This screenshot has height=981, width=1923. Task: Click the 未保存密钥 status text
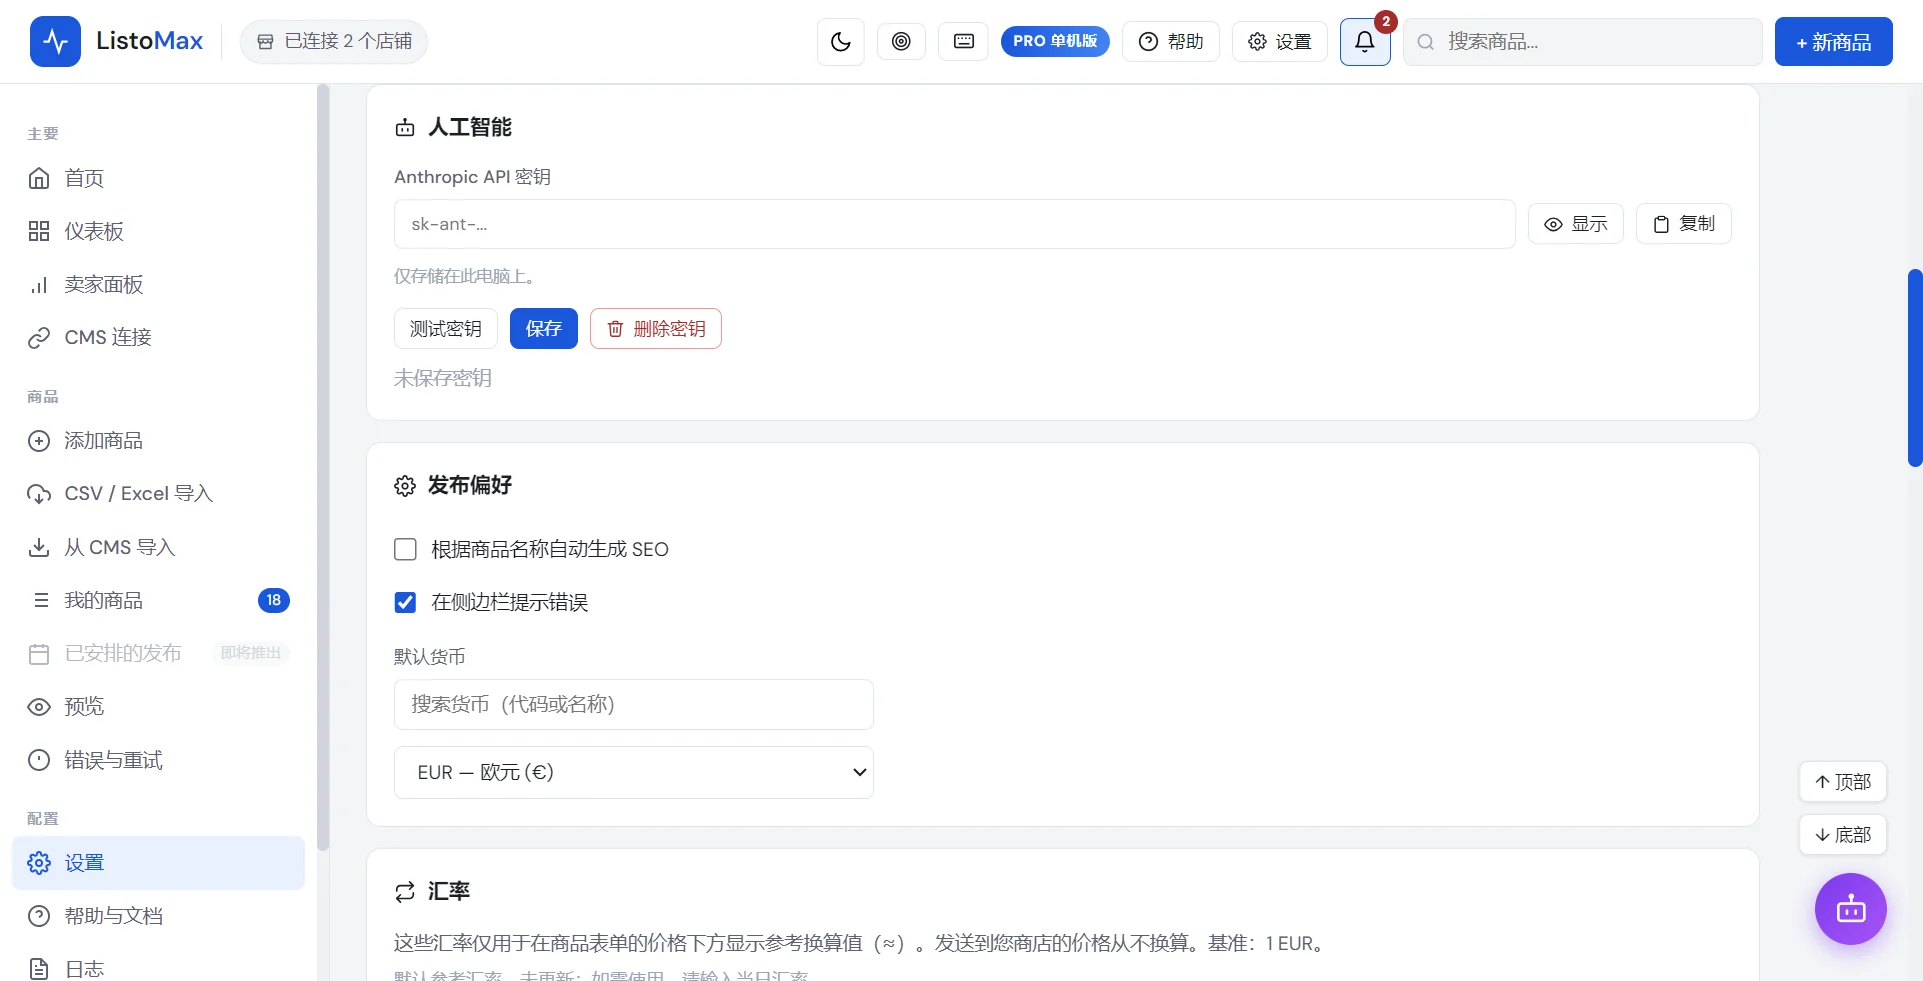(443, 378)
